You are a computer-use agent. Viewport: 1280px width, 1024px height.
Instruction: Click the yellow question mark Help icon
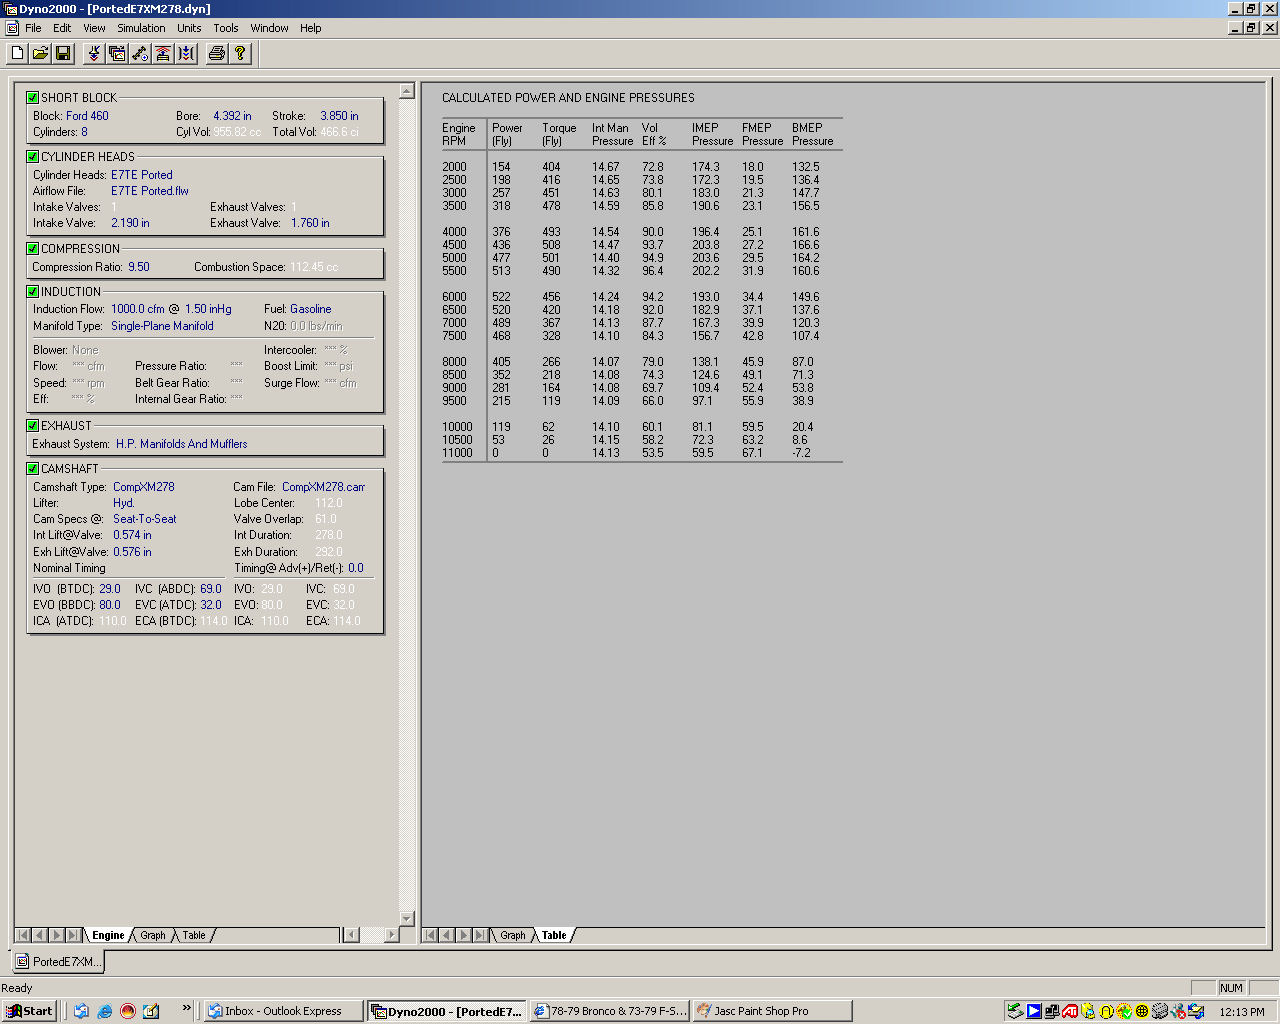pyautogui.click(x=240, y=53)
